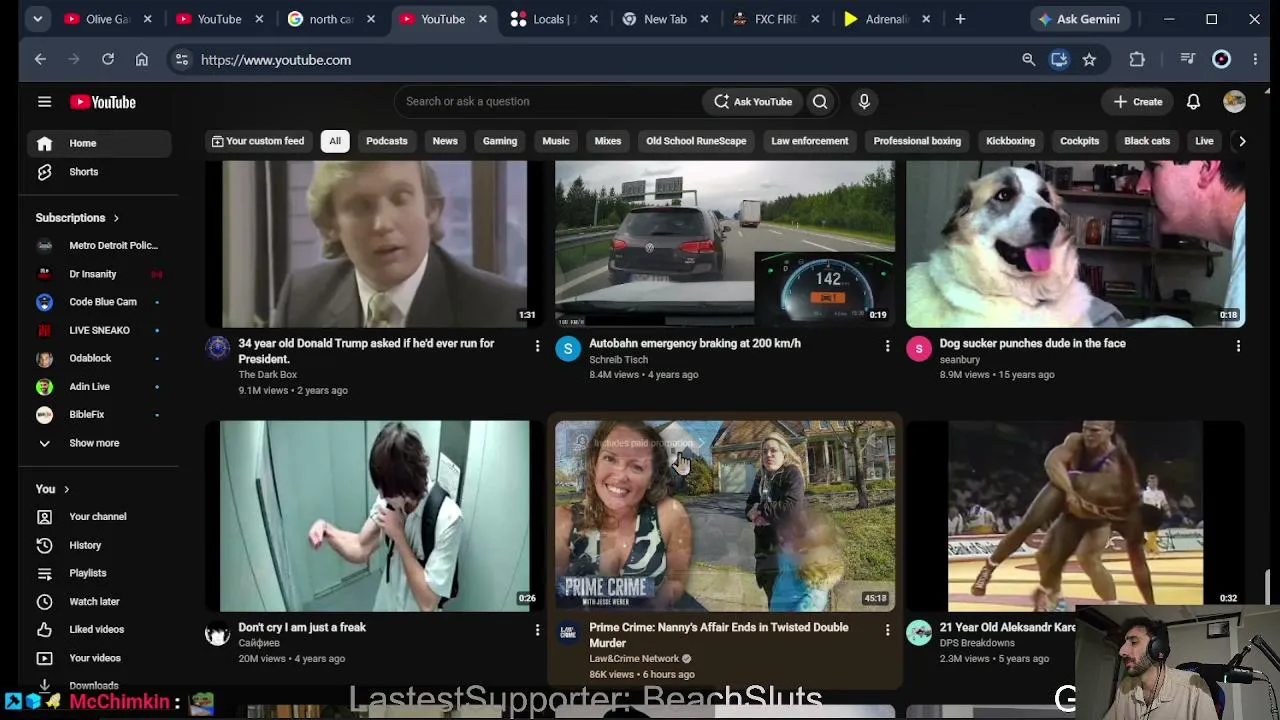Open Schreib Tisch channel avatar
1280x720 pixels.
(x=568, y=348)
